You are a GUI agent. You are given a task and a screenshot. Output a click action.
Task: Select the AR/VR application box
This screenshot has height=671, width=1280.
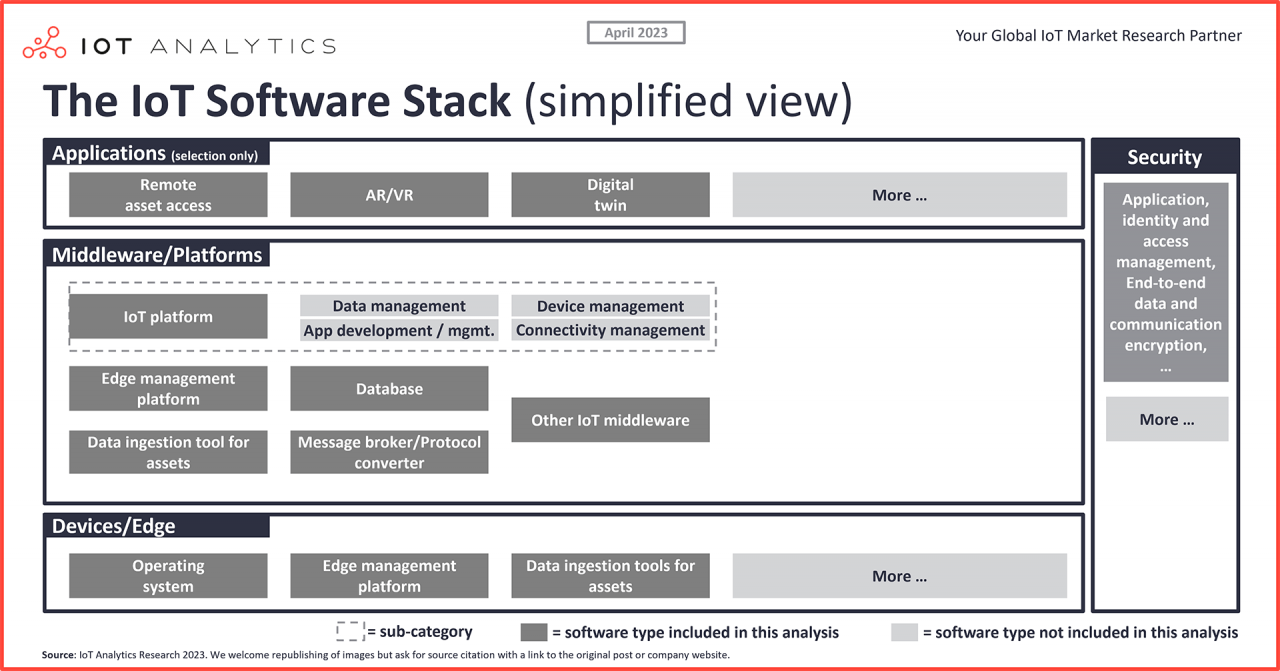click(389, 194)
